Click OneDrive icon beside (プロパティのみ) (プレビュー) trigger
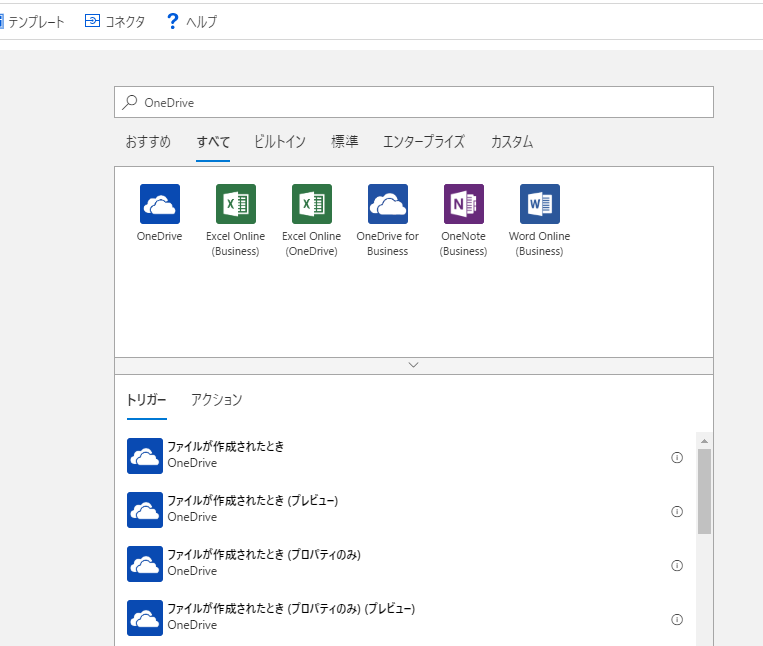Screen dimensions: 763x646 pyautogui.click(x=145, y=618)
